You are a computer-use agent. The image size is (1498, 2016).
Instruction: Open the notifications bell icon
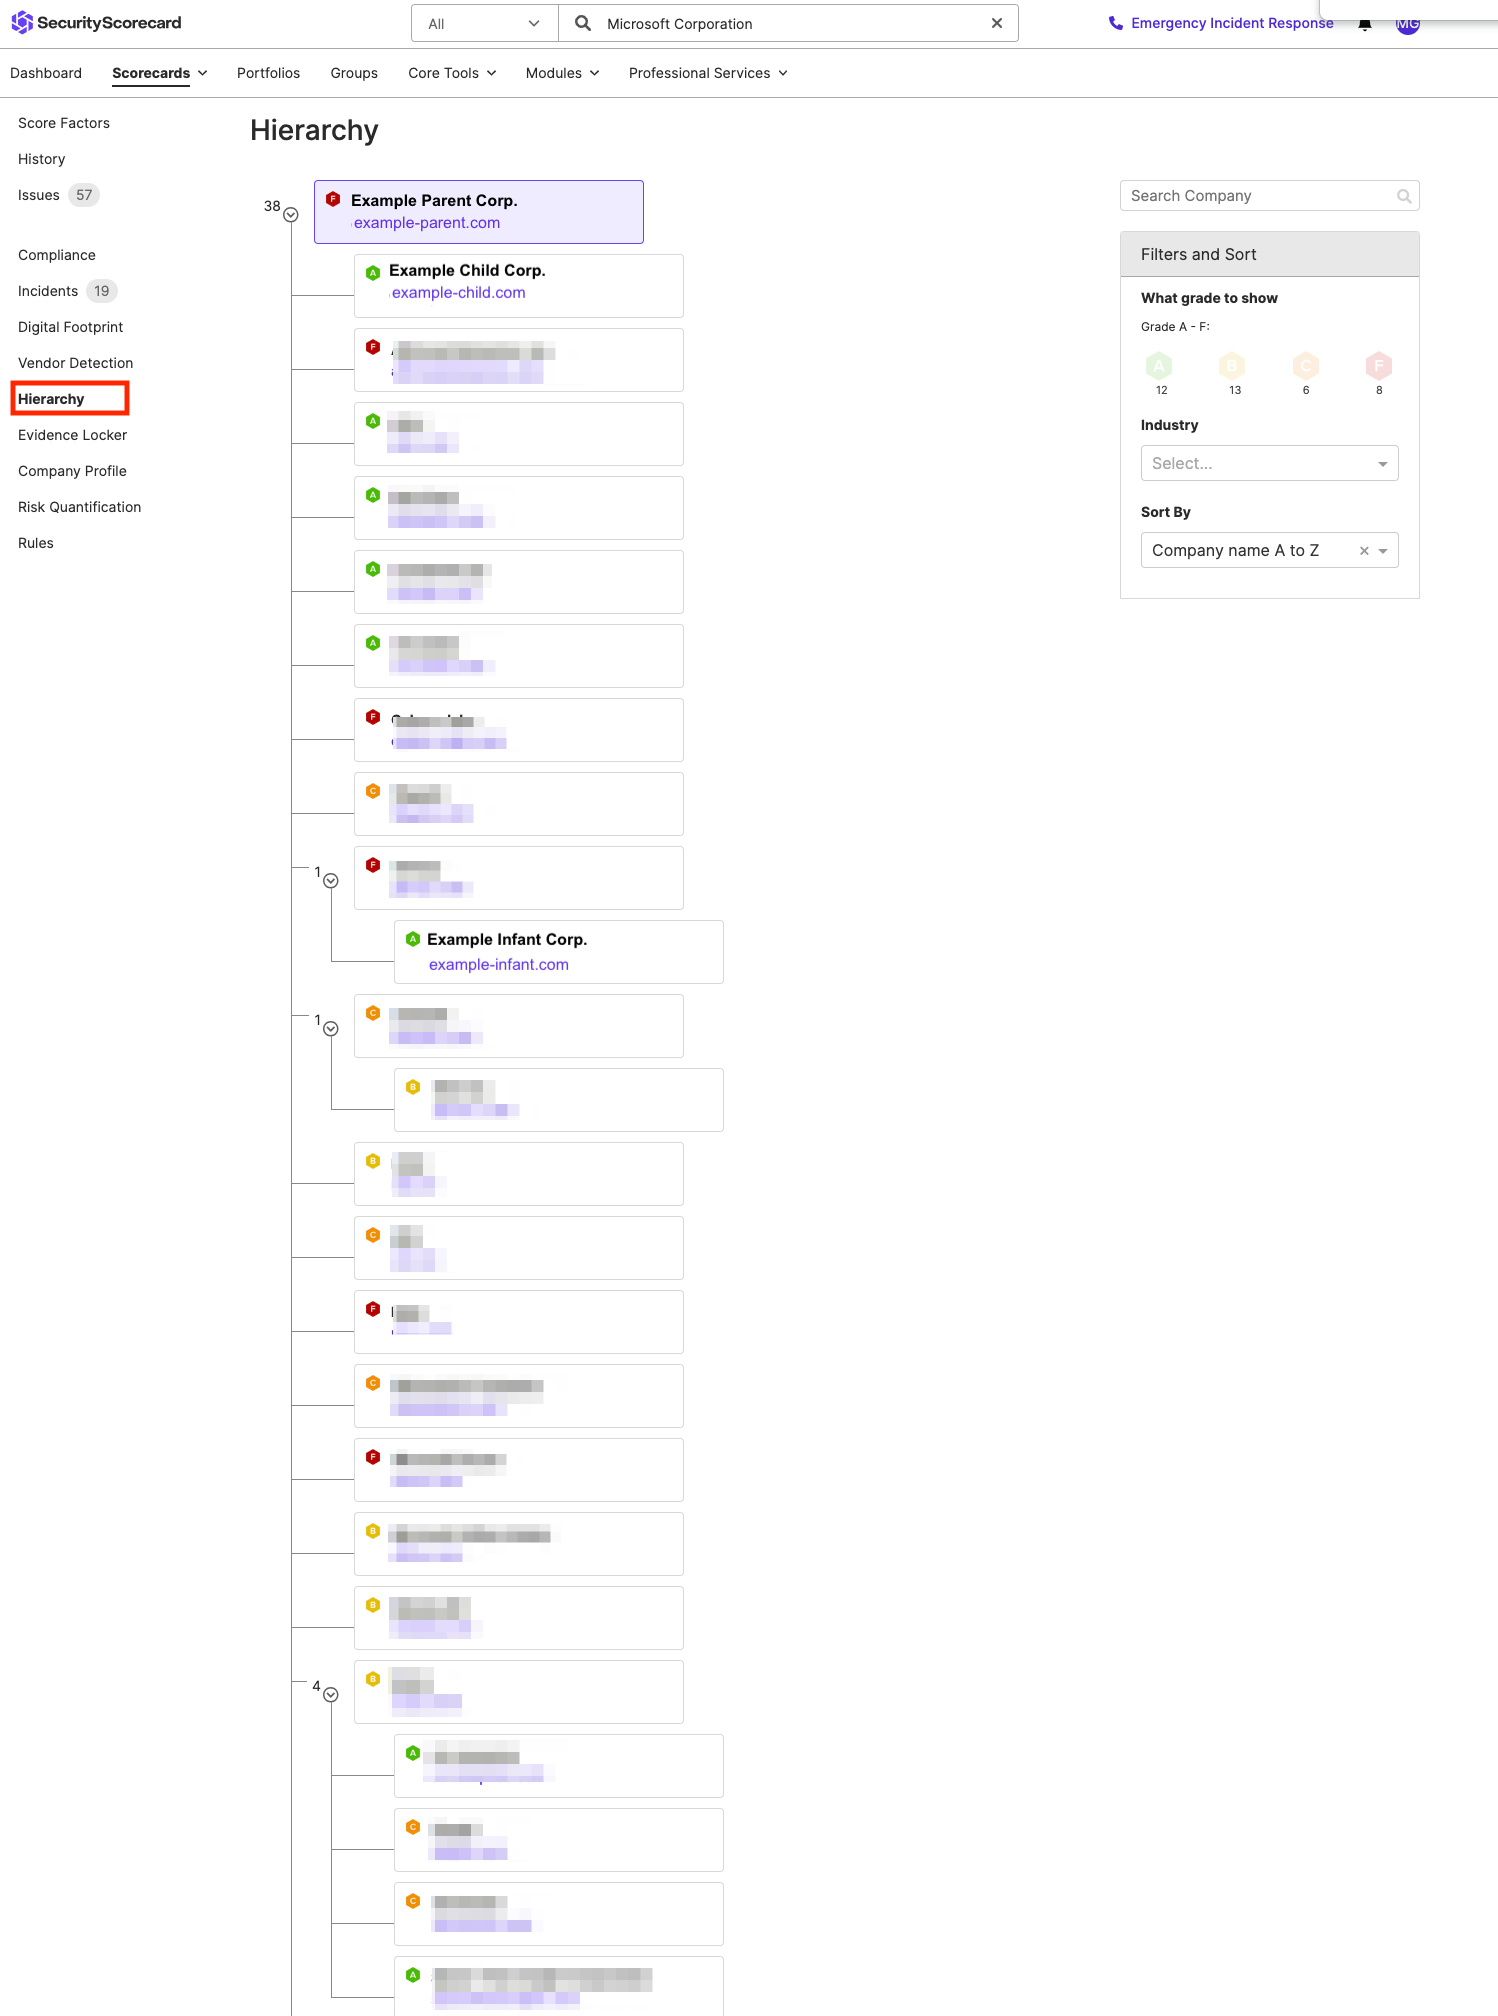(1364, 24)
